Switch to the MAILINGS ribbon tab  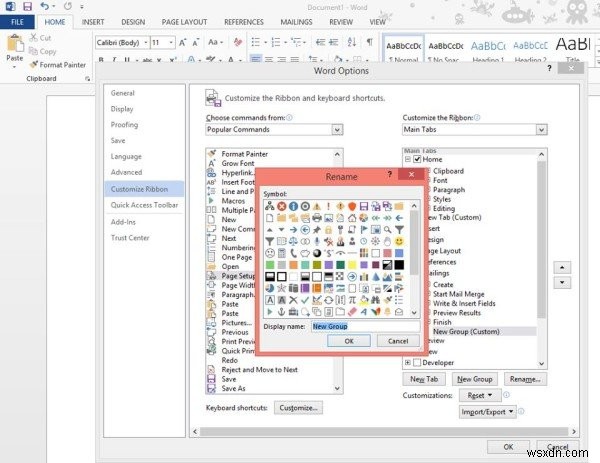coord(296,22)
